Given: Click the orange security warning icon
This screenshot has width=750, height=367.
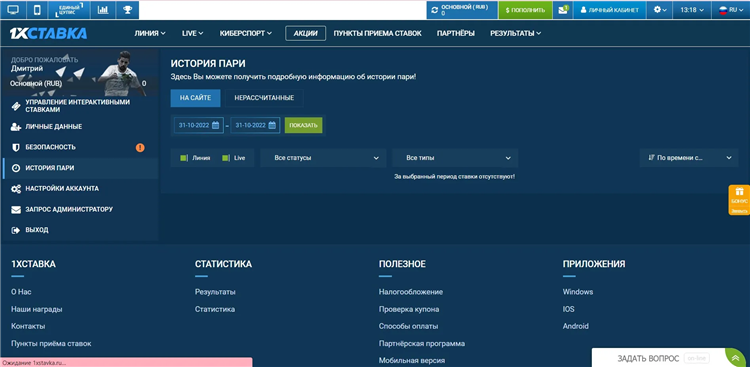Looking at the screenshot, I should pos(140,147).
